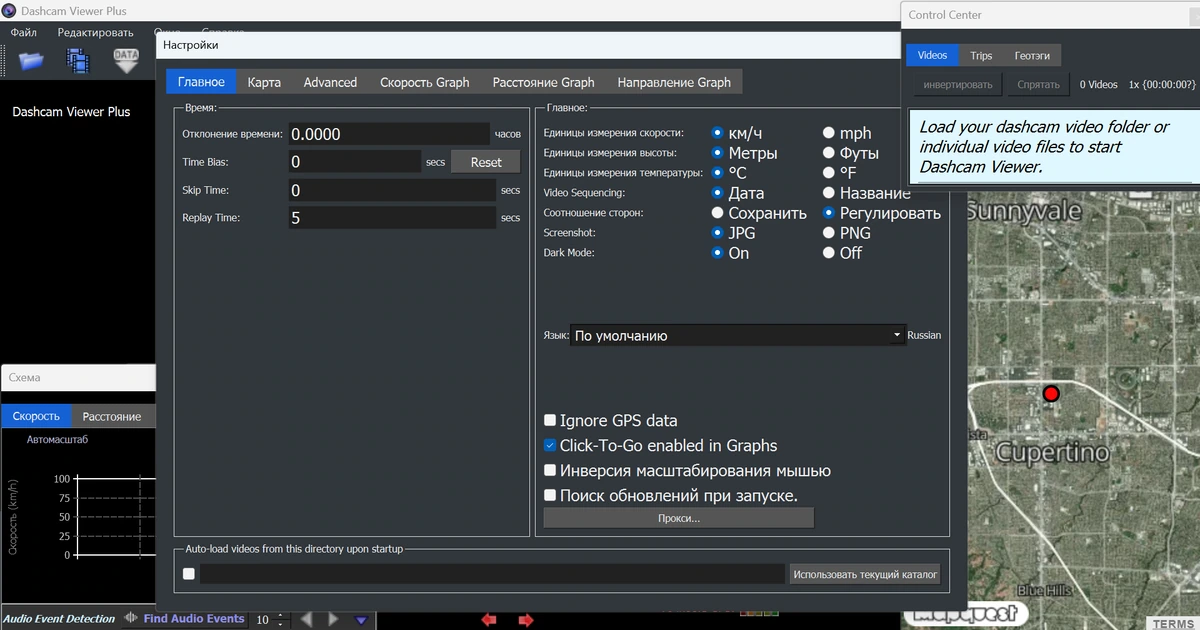Click the film strip videos icon

(x=78, y=60)
